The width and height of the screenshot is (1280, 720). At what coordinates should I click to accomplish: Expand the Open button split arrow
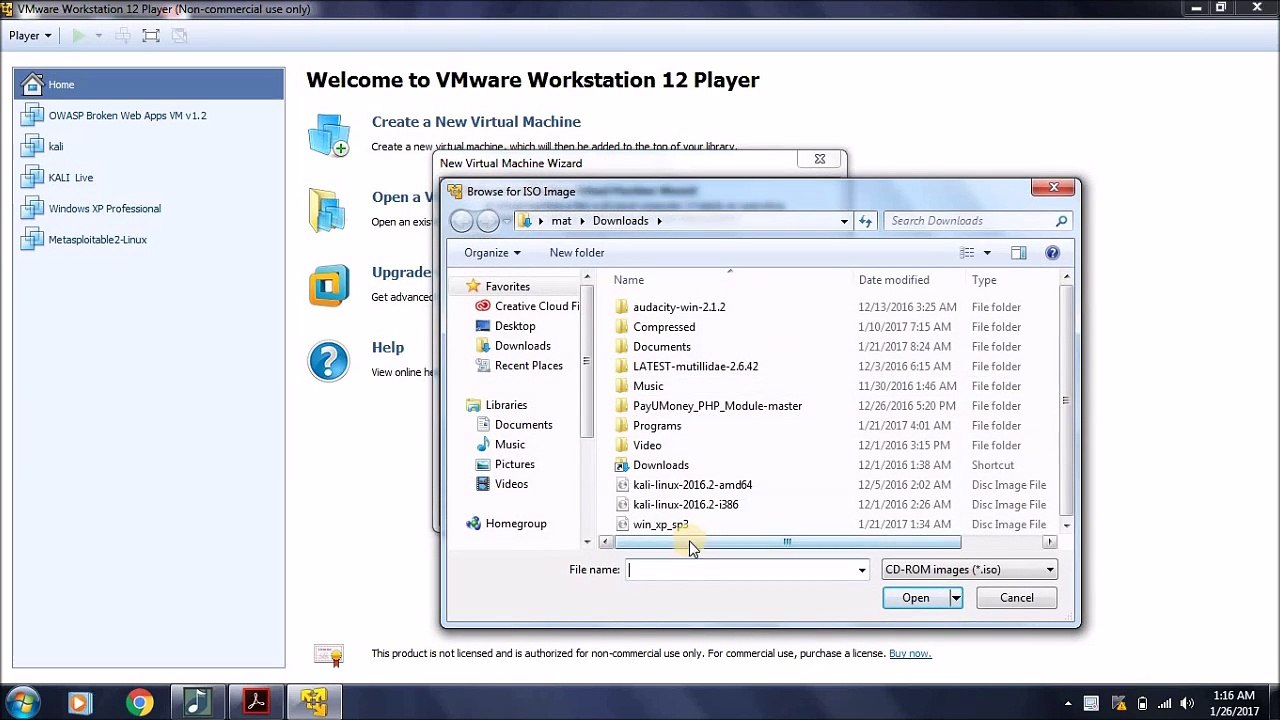pos(956,598)
